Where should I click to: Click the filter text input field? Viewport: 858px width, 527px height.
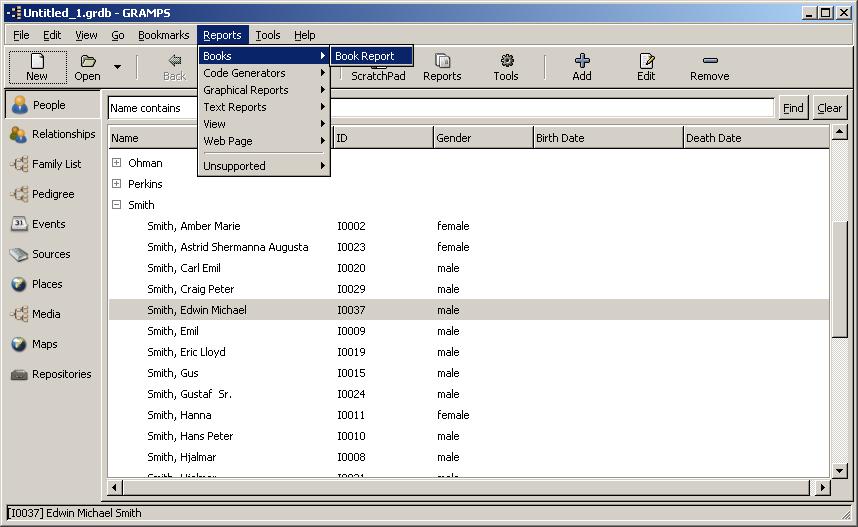tap(552, 108)
